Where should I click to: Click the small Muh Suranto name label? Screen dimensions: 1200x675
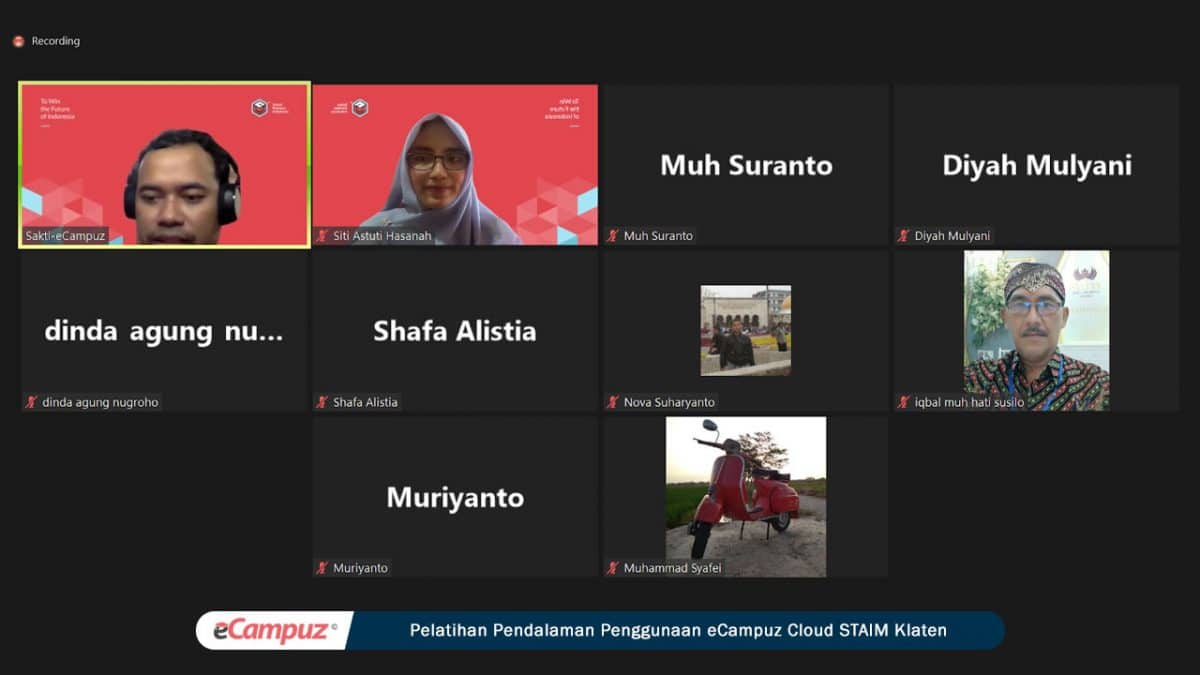[x=658, y=236]
